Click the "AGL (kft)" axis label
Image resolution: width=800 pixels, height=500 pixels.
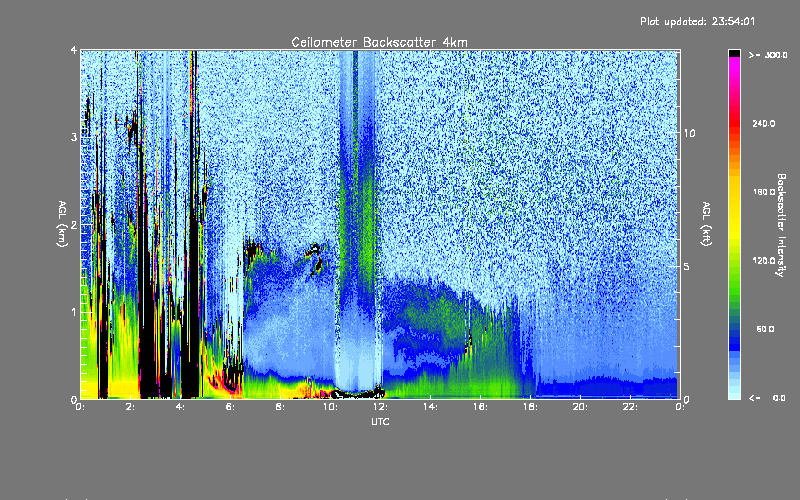click(x=707, y=224)
